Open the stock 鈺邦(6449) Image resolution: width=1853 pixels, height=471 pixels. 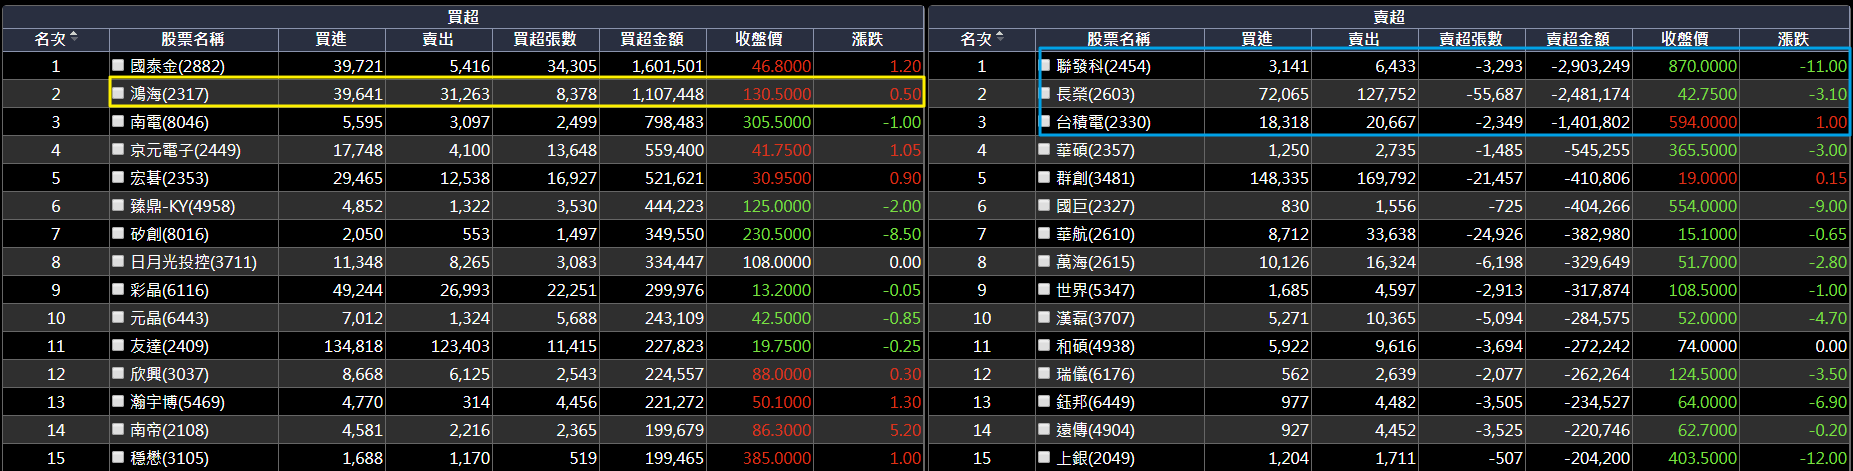point(1095,402)
